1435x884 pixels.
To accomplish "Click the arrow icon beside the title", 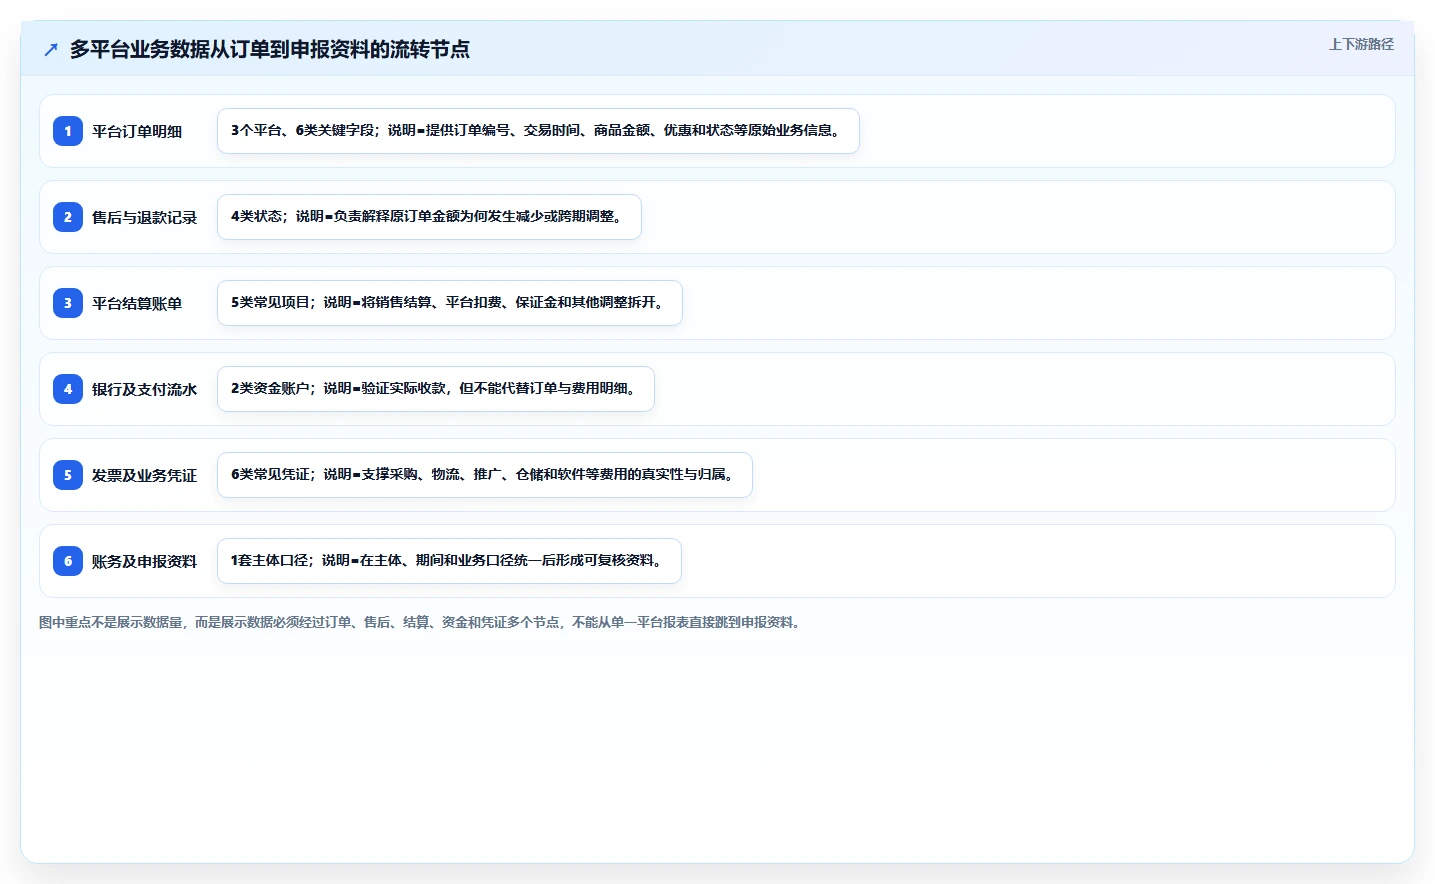I will tap(51, 49).
